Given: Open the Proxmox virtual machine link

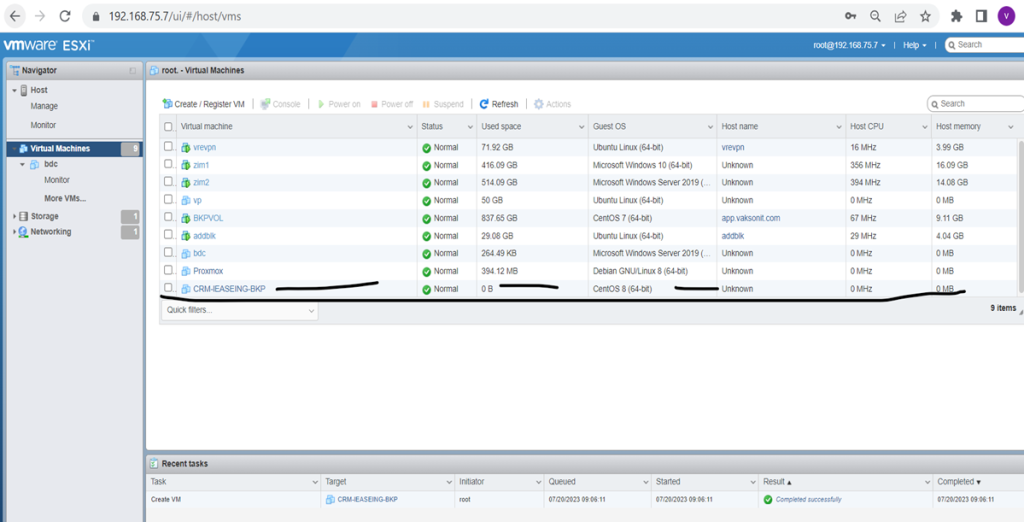Looking at the screenshot, I should coord(208,271).
